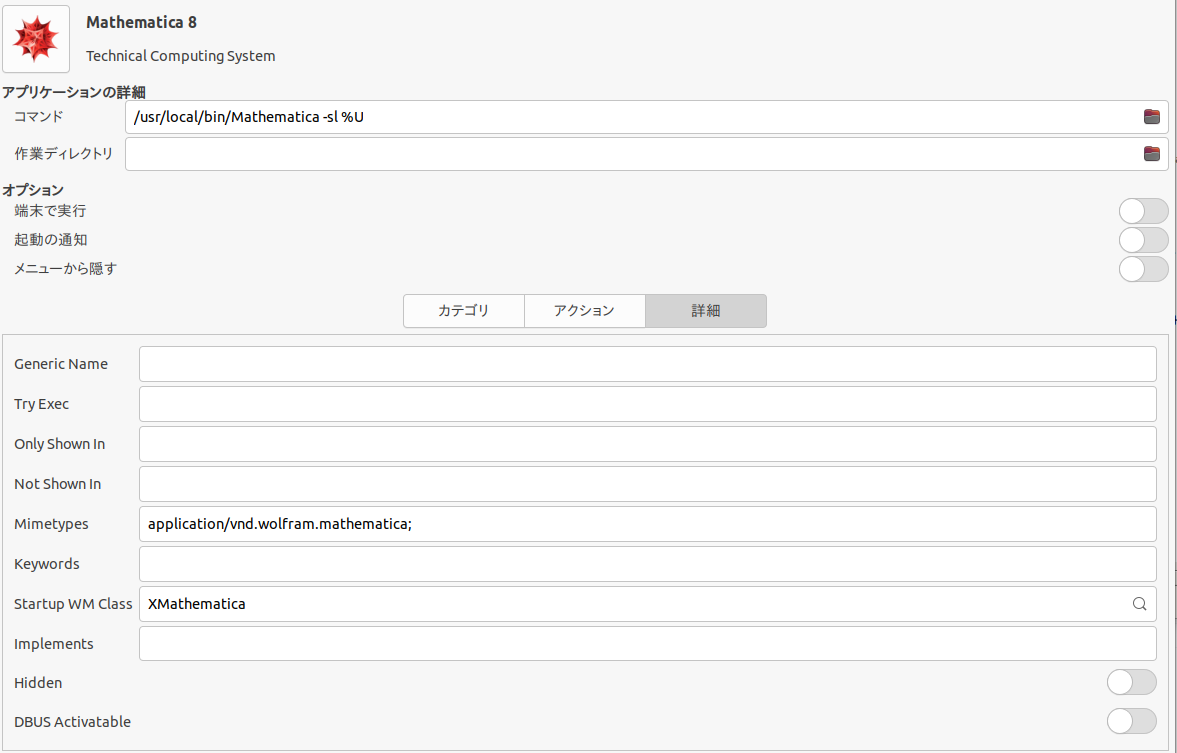The image size is (1177, 753).
Task: Click the Startup WM Class field
Action: [x=648, y=604]
